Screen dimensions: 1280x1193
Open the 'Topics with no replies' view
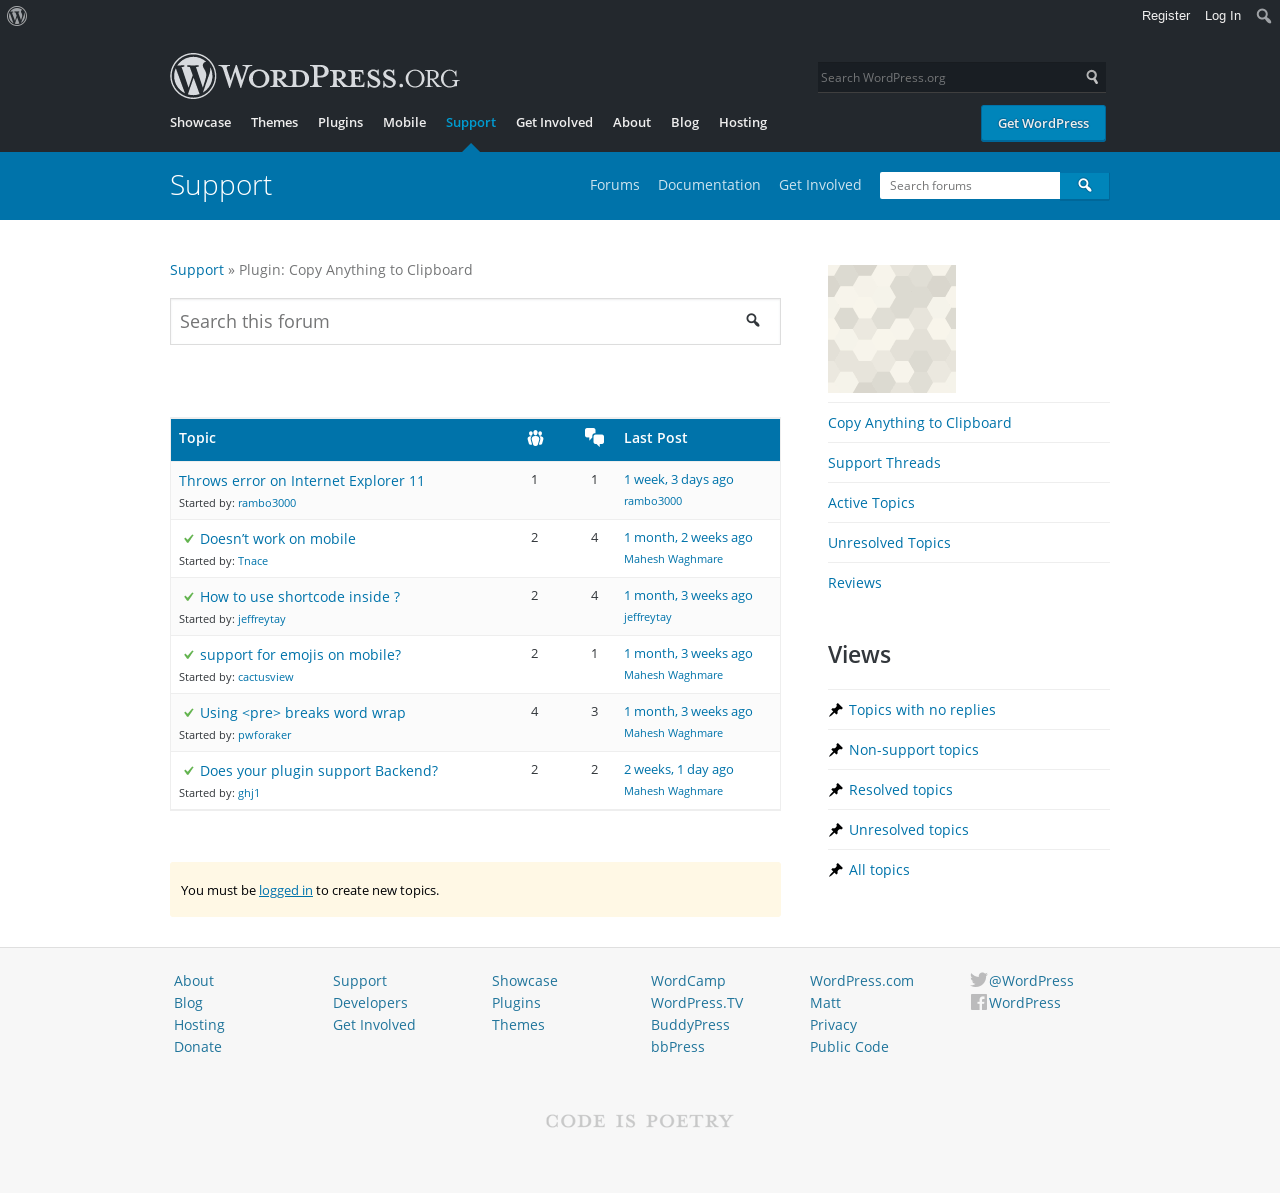click(922, 710)
